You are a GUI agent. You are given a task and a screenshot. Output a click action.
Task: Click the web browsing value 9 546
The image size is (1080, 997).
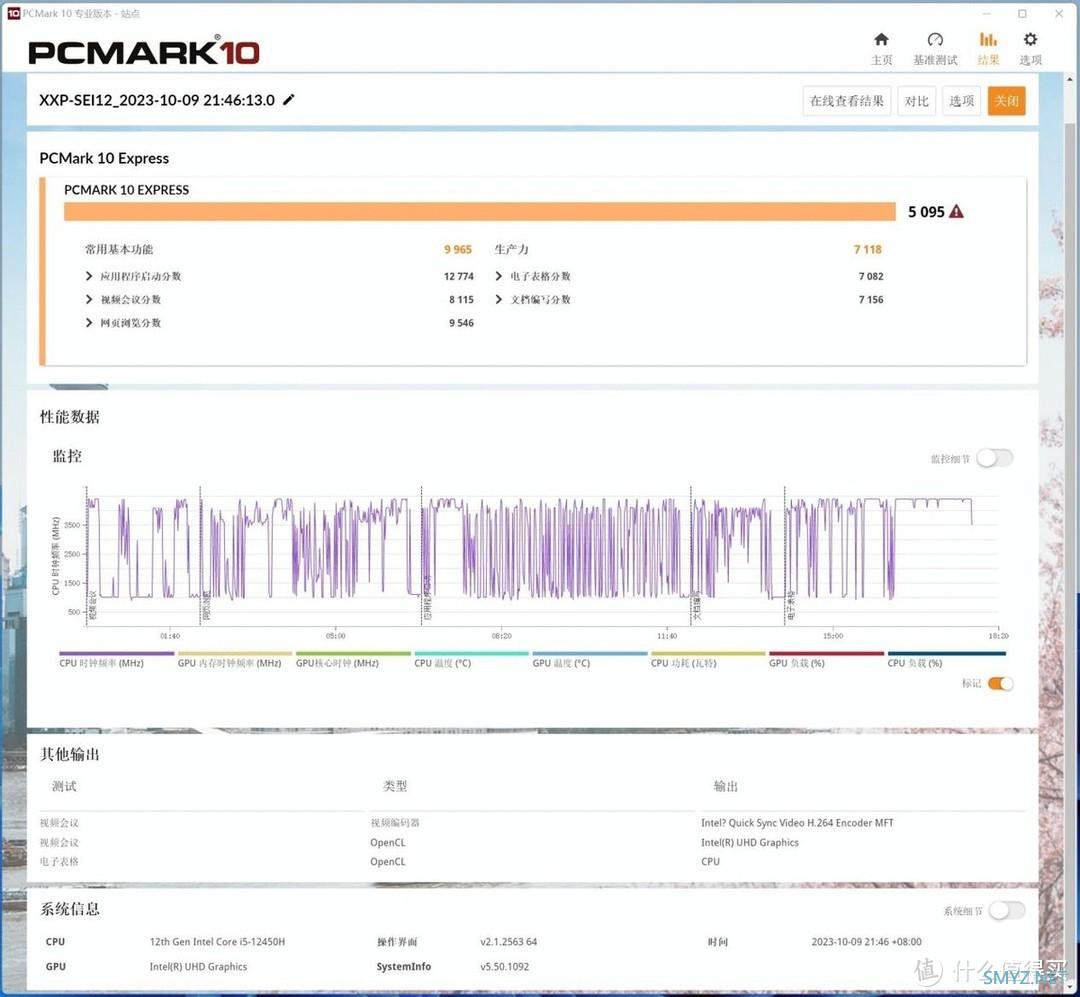pyautogui.click(x=461, y=322)
